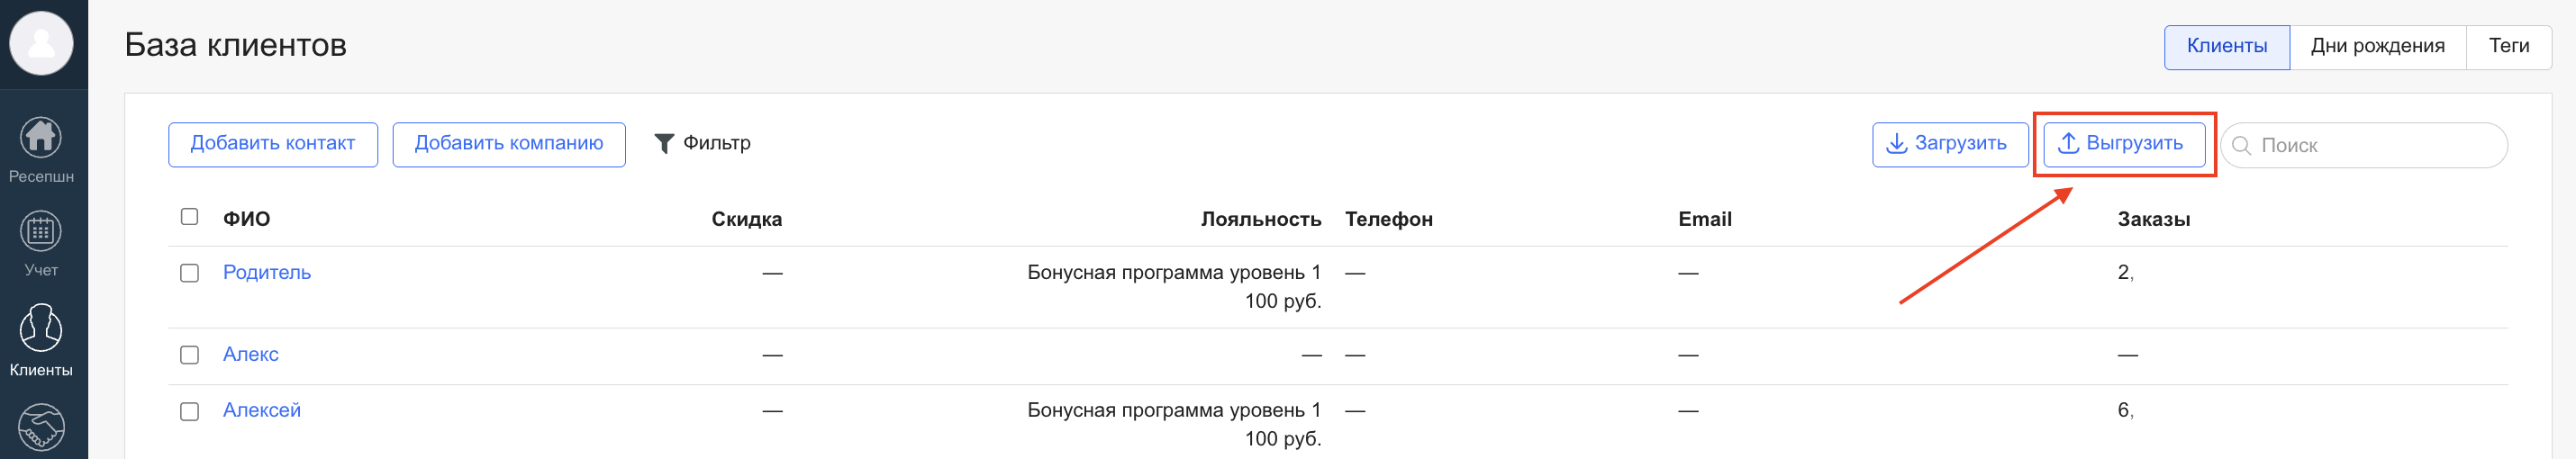Viewport: 2576px width, 459px height.
Task: Click the funnel Фильтр icon
Action: click(663, 144)
